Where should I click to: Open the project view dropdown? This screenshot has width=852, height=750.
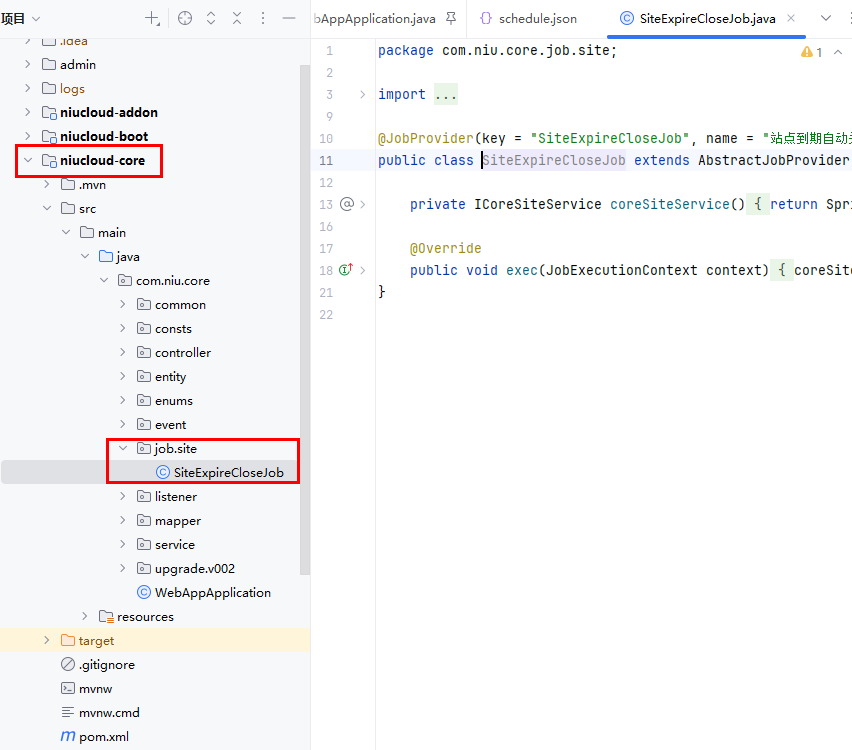click(x=37, y=18)
